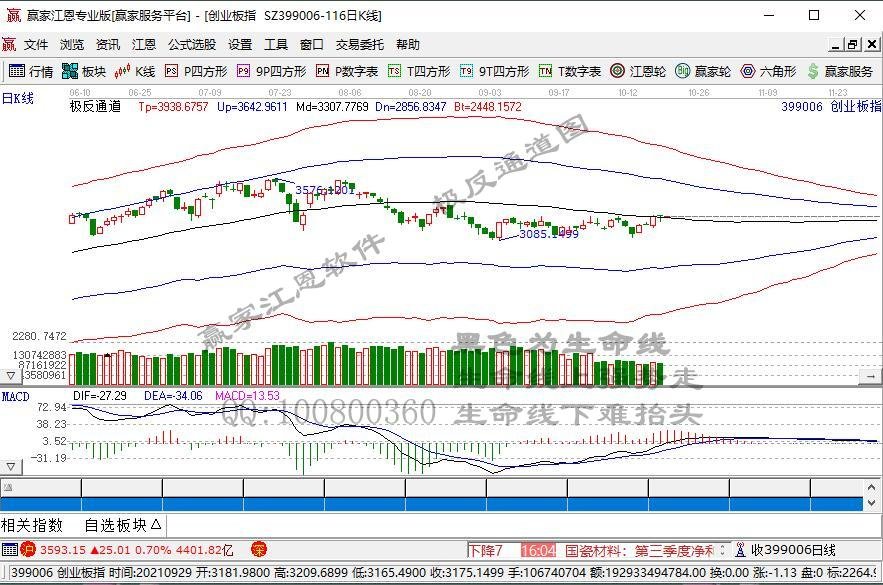
Task: Open the 交易委托 menu
Action: point(360,44)
